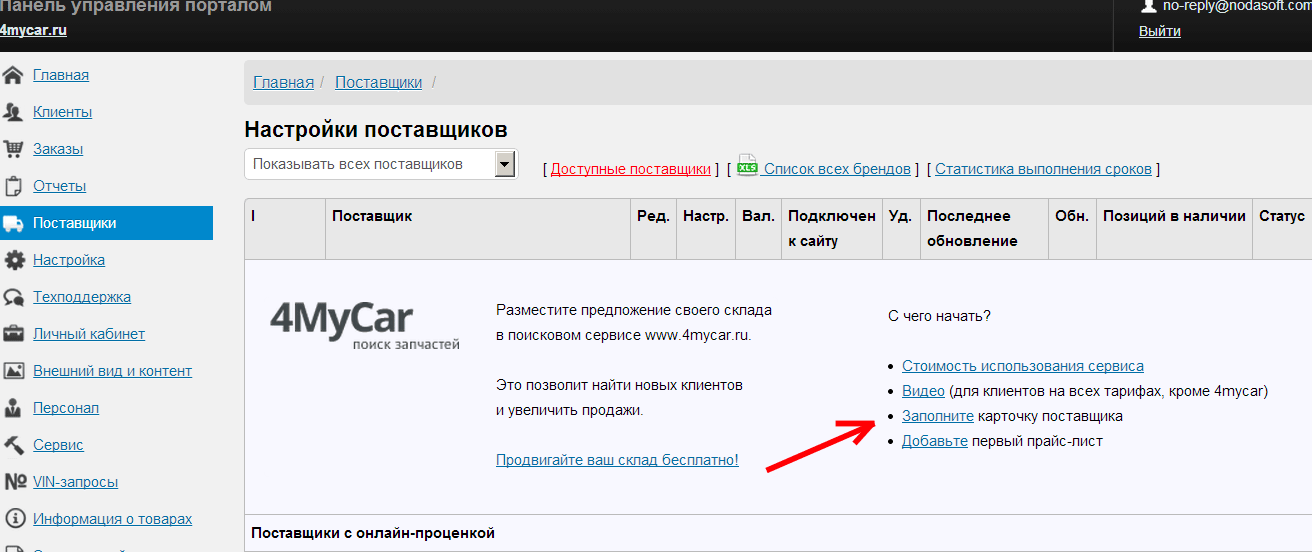This screenshot has height=552, width=1312.
Task: Click Добавьте to add first price list
Action: point(934,441)
